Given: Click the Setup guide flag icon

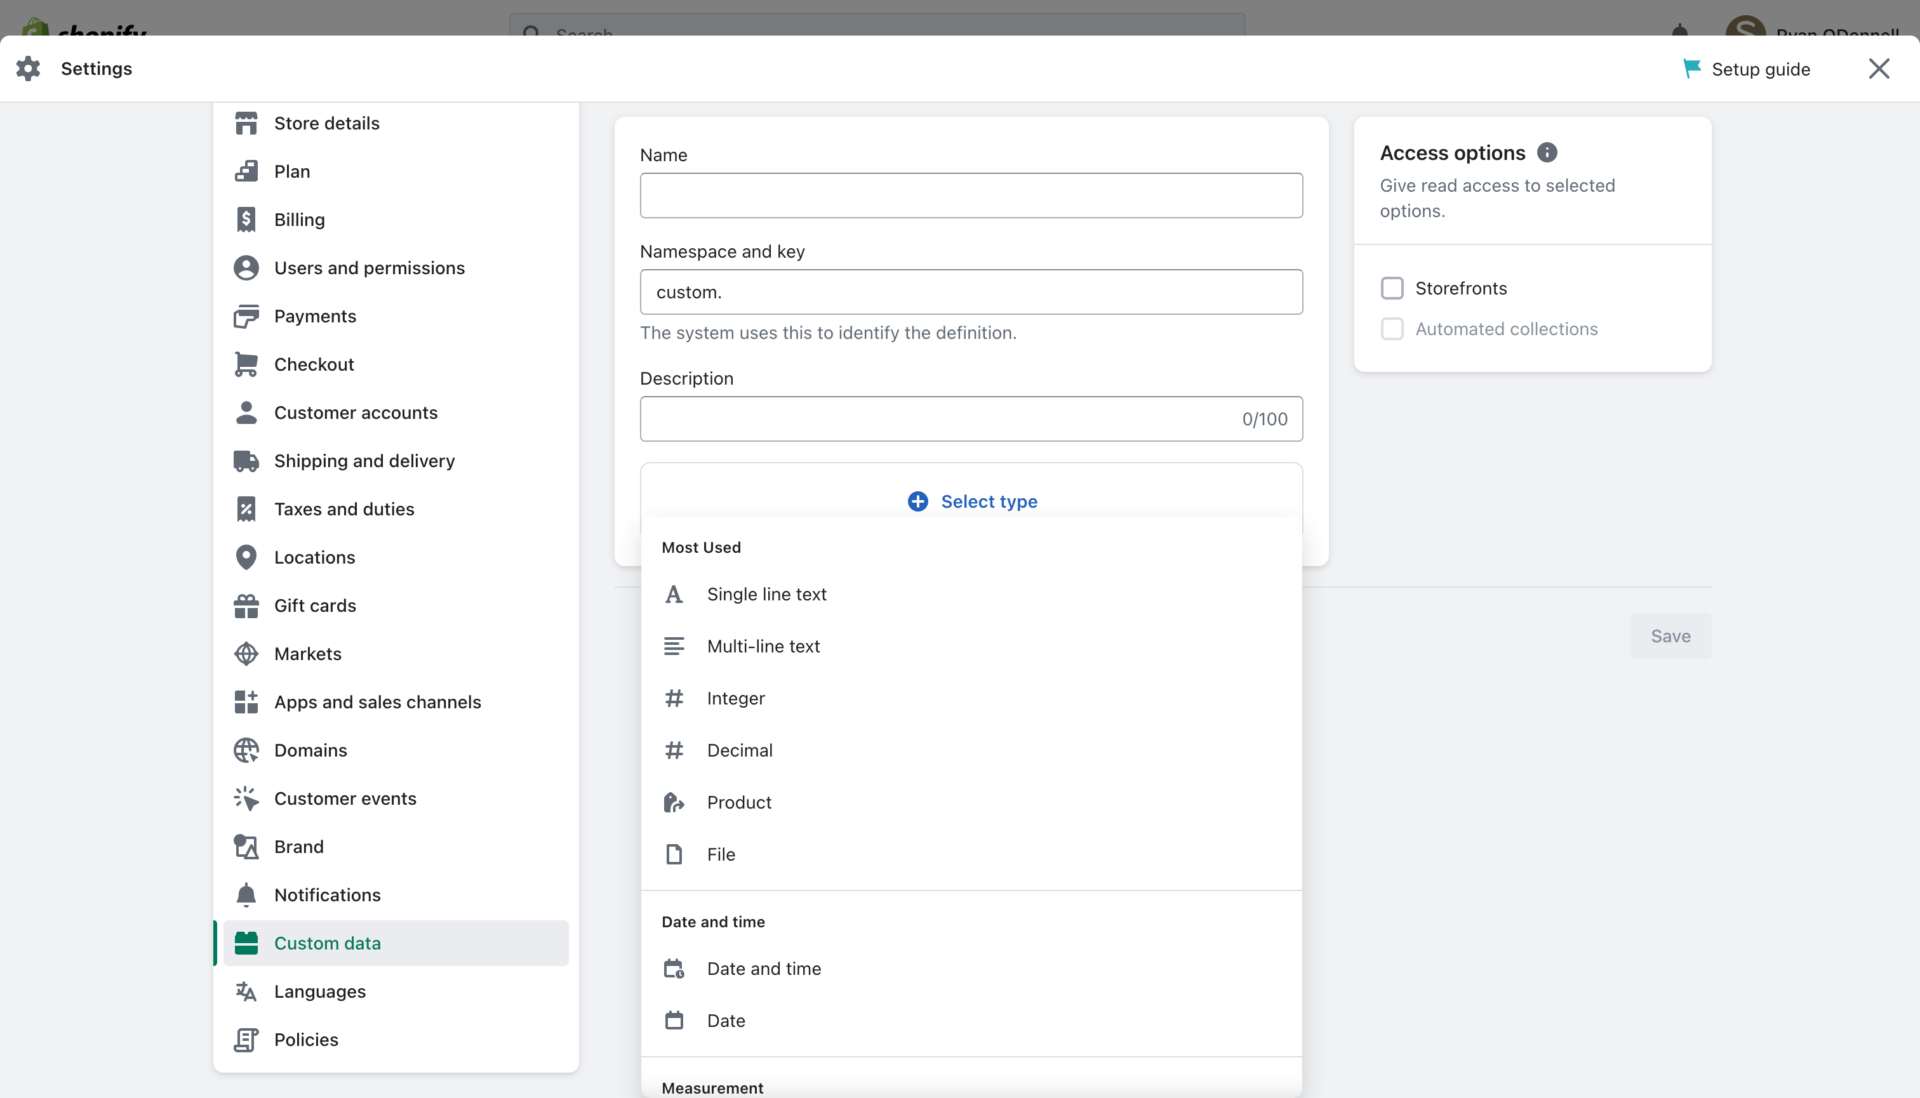Looking at the screenshot, I should [x=1691, y=68].
